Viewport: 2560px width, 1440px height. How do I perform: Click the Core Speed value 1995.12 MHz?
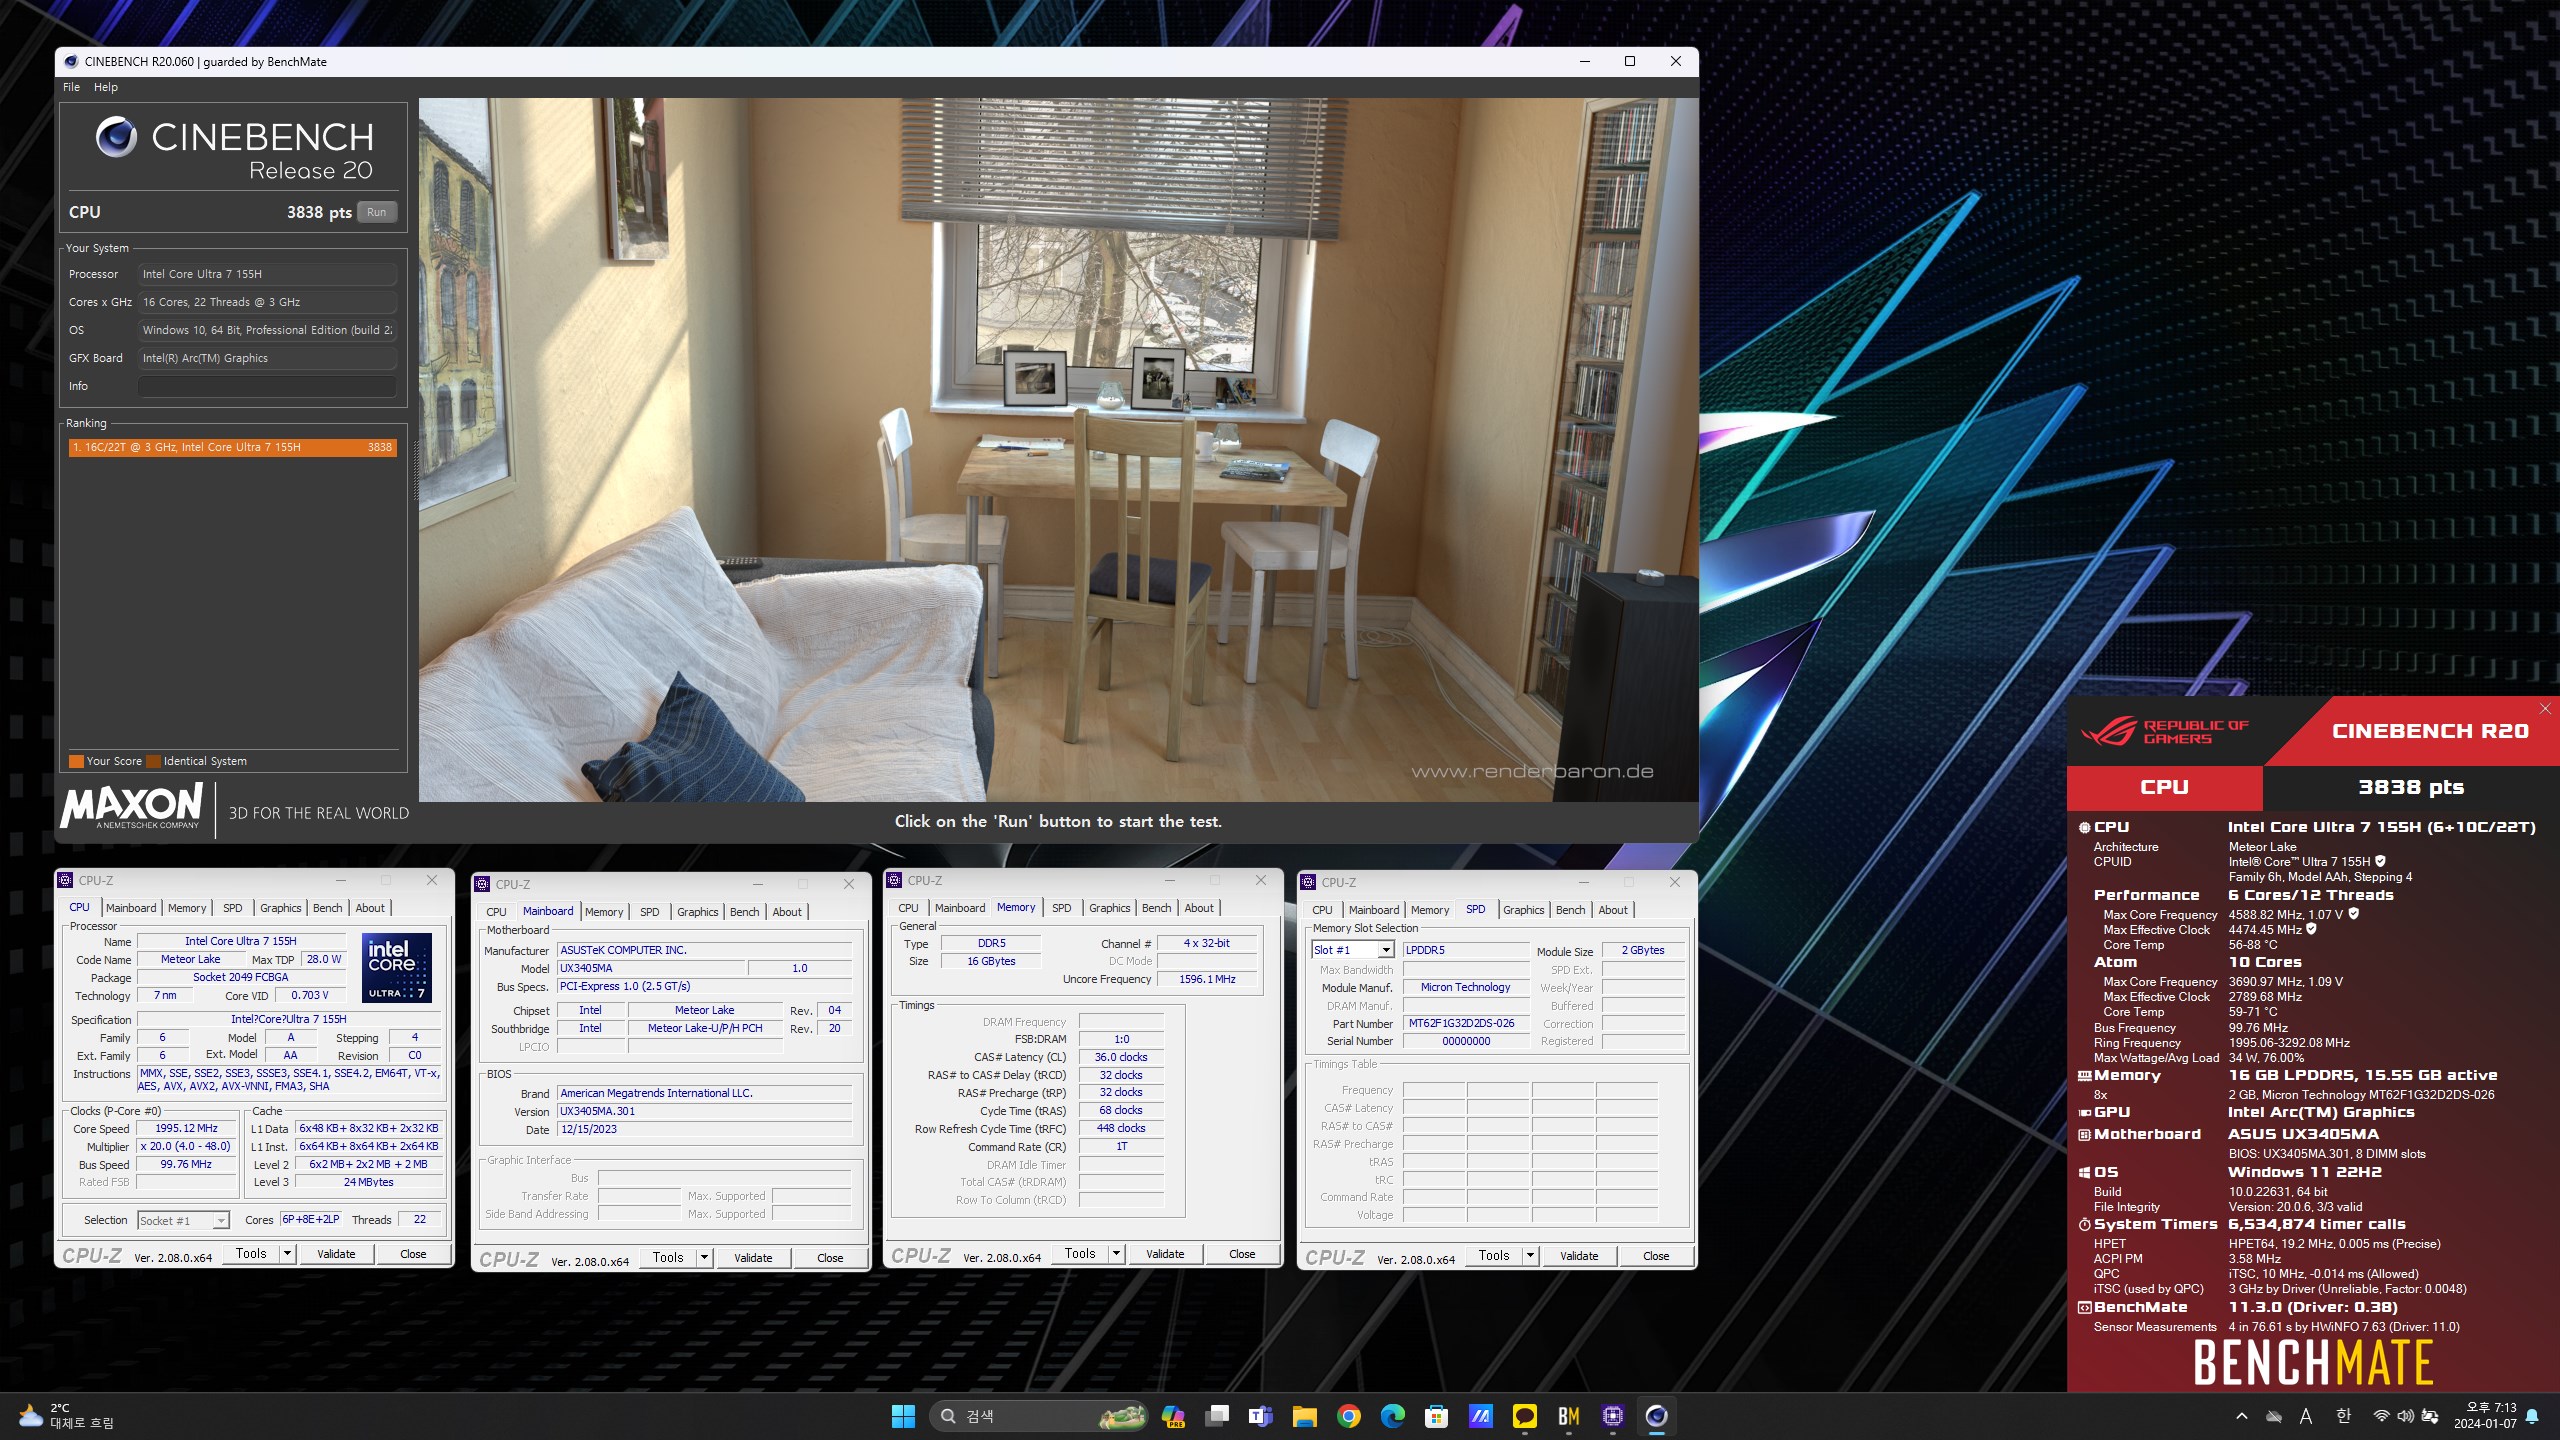[x=187, y=1128]
